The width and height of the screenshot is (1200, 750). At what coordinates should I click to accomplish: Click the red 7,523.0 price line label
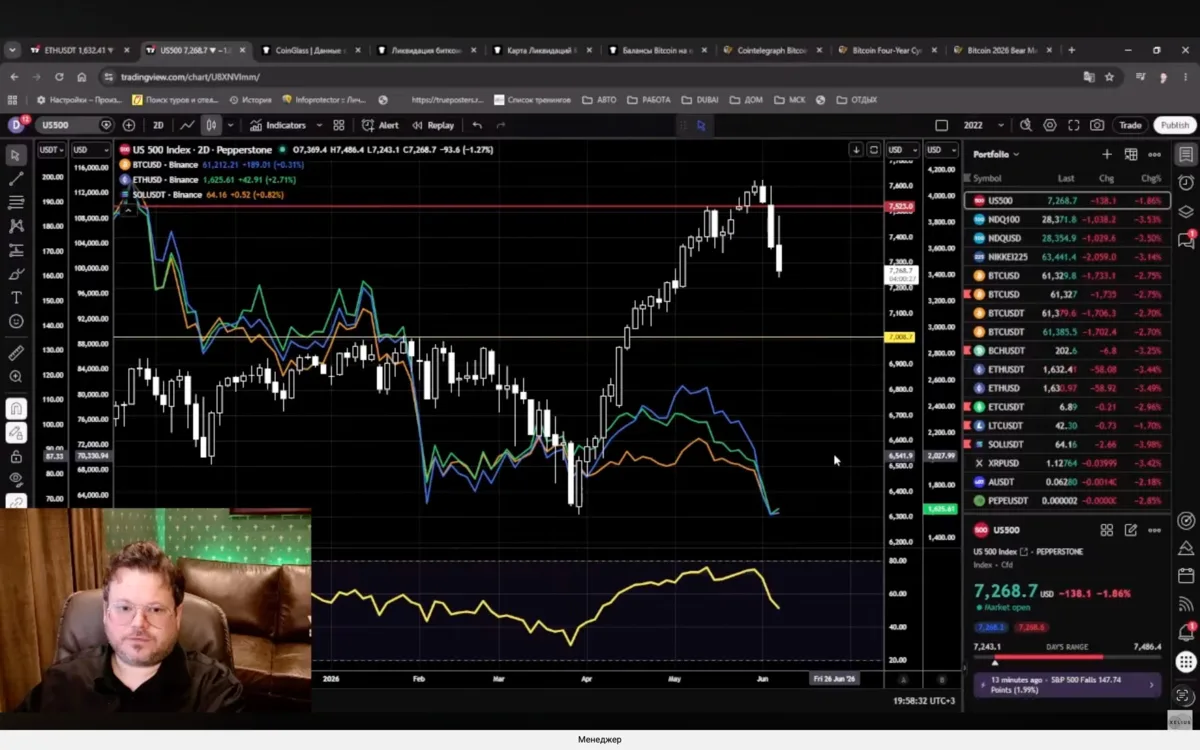coord(900,206)
